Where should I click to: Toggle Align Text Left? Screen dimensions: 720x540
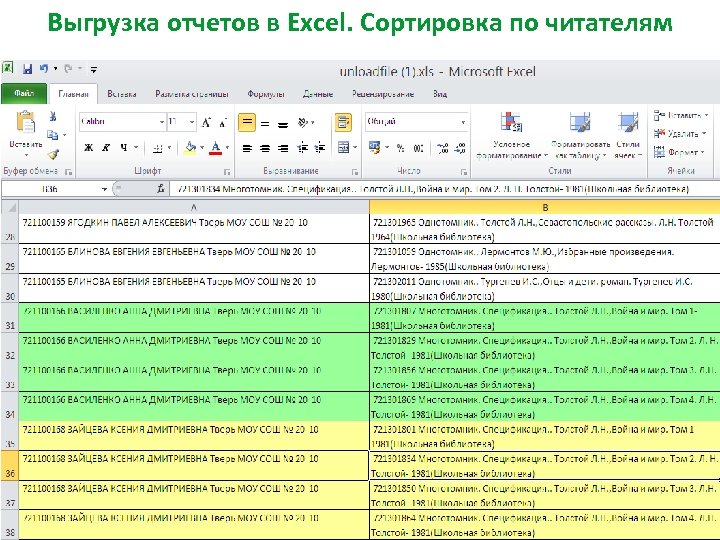pyautogui.click(x=247, y=148)
